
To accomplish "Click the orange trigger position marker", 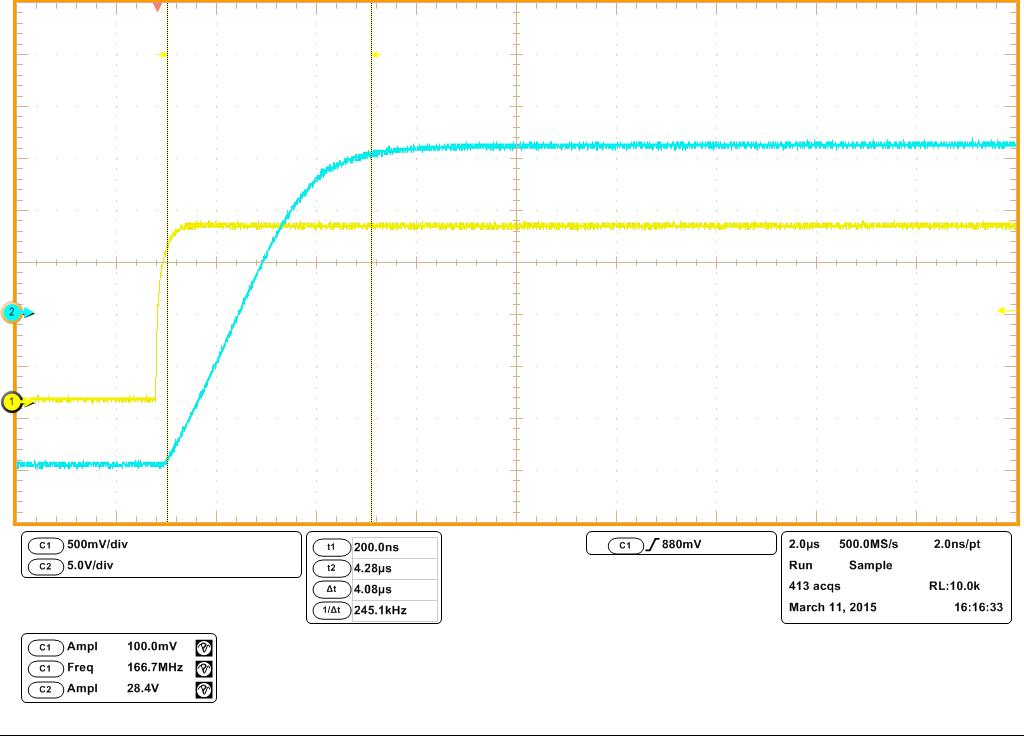I will click(x=157, y=7).
